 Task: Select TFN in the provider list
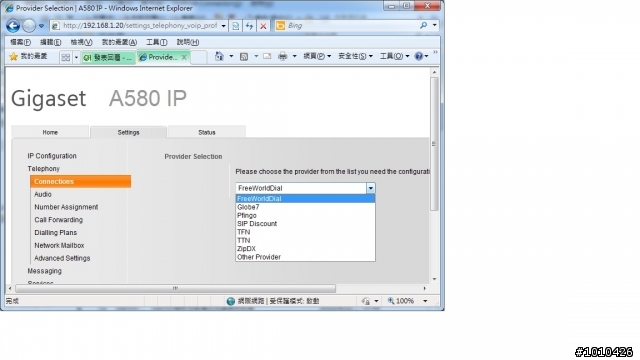click(x=305, y=232)
